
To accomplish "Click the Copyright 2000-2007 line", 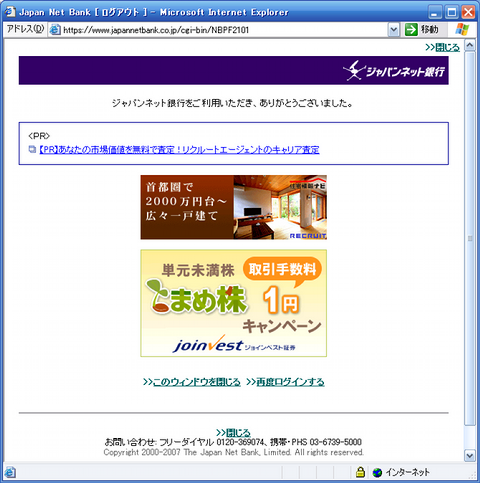I will tap(233, 452).
